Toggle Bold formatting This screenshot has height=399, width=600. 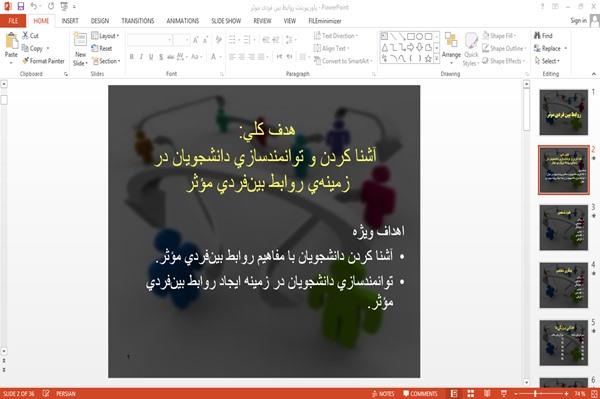tap(132, 57)
